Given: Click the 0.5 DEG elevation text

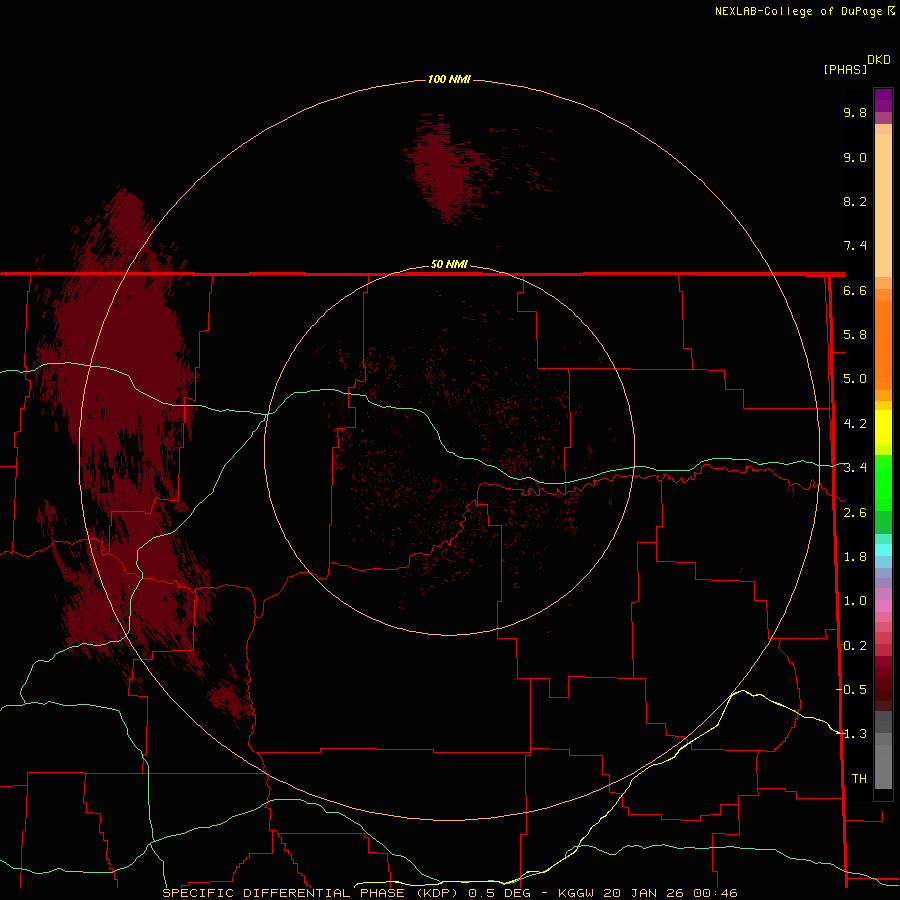Looking at the screenshot, I should pos(499,893).
